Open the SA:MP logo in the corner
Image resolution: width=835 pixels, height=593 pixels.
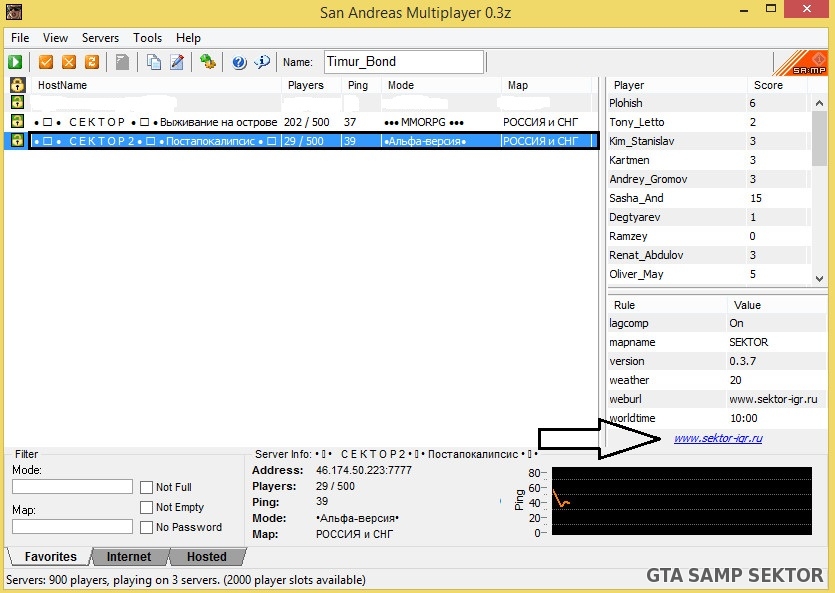click(x=802, y=62)
